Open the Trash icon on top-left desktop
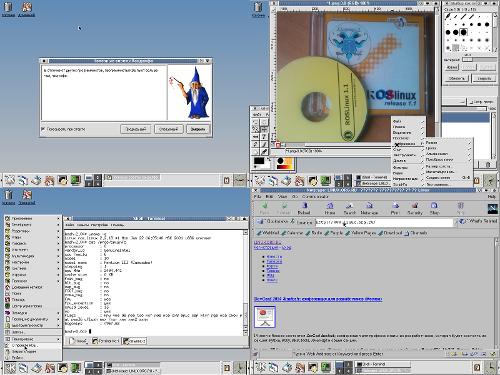The width and height of the screenshot is (500, 375). coord(8,9)
